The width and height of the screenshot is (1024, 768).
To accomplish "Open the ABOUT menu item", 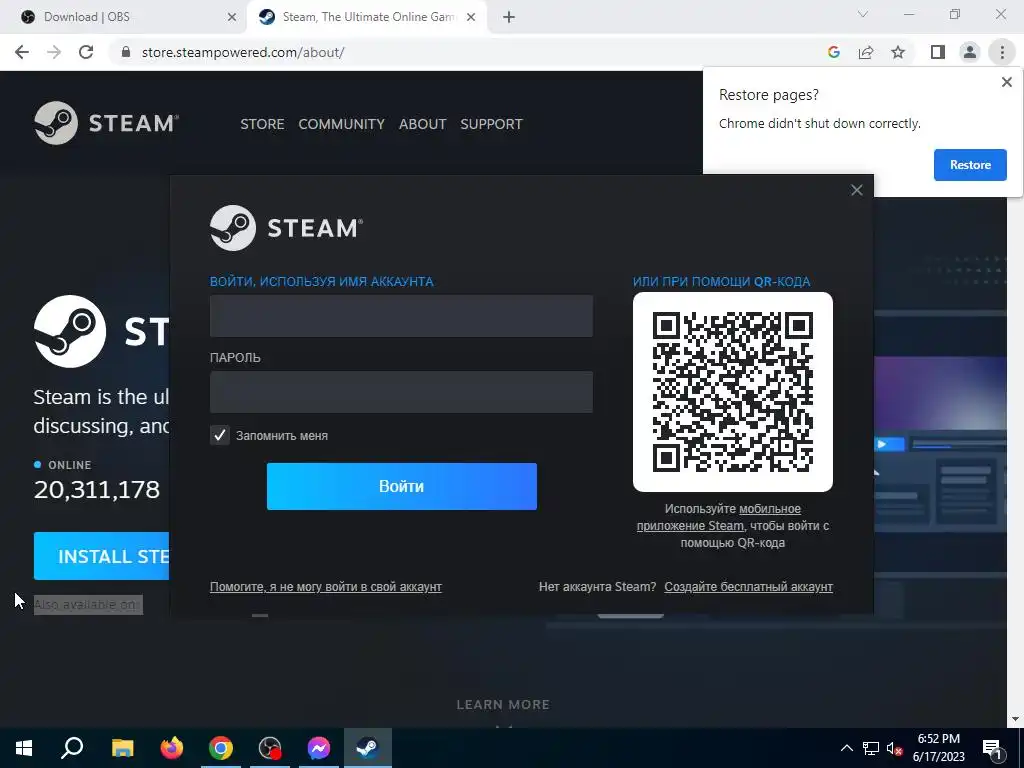I will [423, 124].
